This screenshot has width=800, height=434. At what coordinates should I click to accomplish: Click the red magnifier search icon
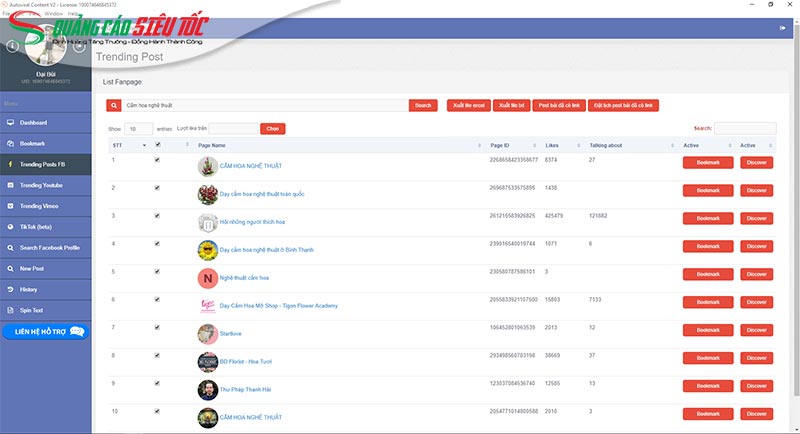coord(115,105)
